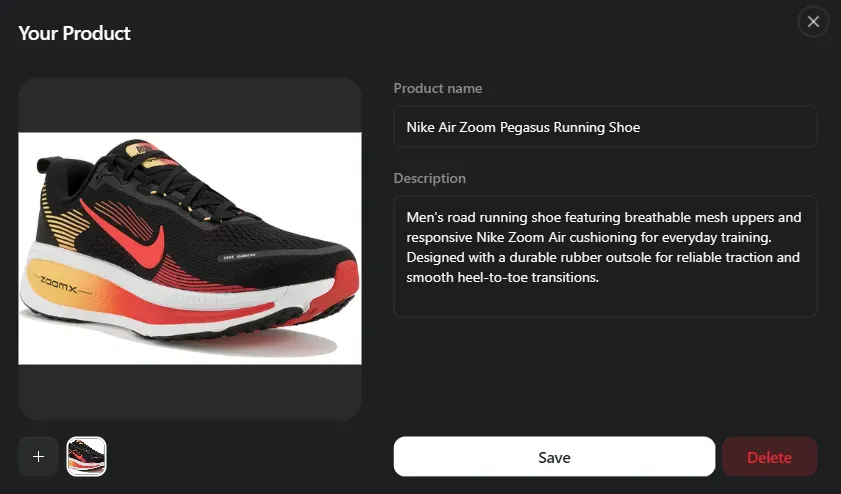This screenshot has width=841, height=494.
Task: Click the ZoomX logo on shoe midsole
Action: 58,285
